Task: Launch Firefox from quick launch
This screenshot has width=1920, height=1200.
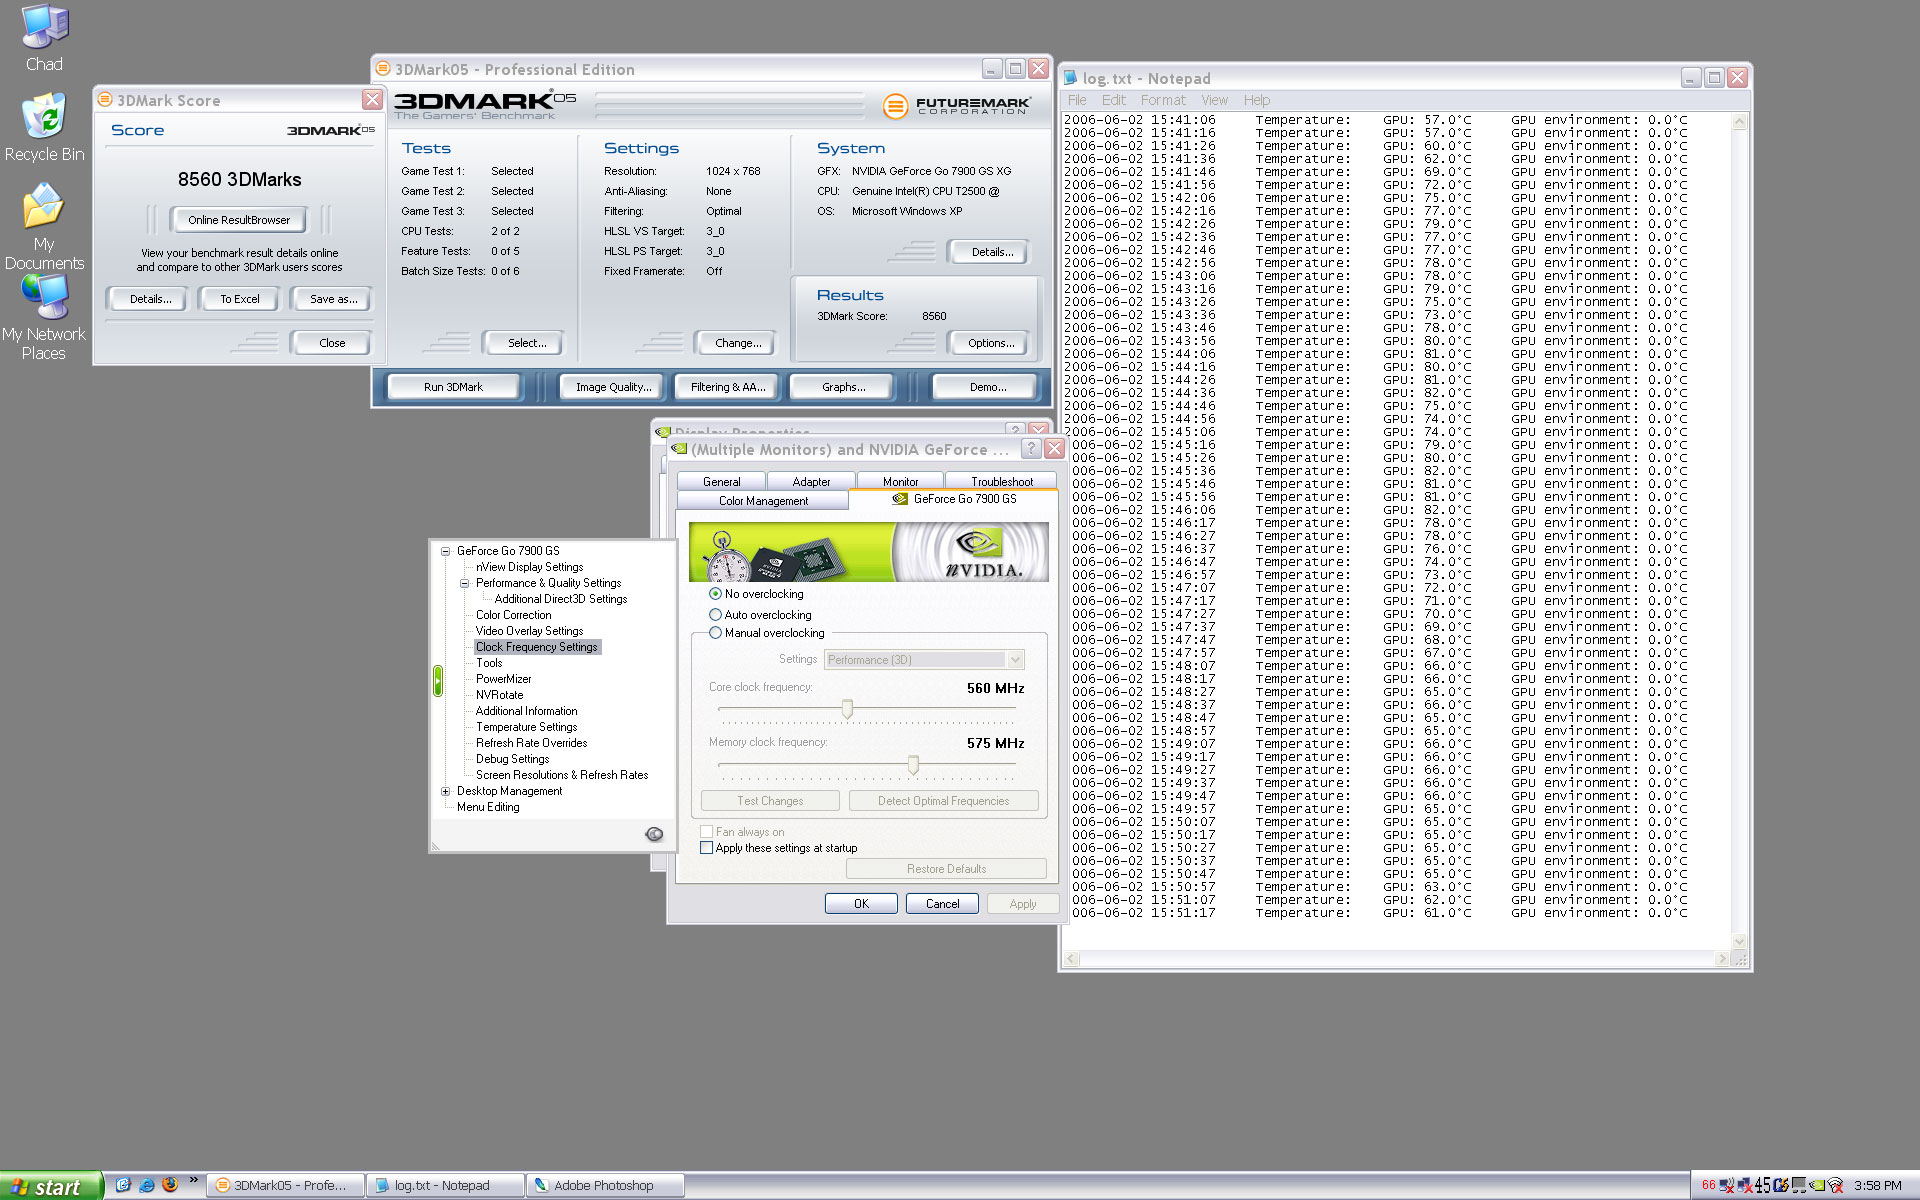Action: [x=170, y=1185]
